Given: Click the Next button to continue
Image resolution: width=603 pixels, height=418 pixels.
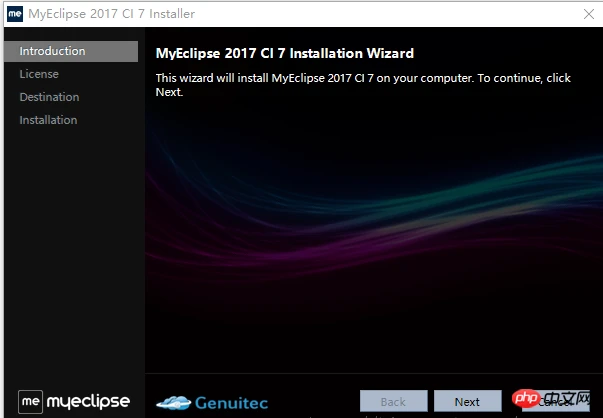Looking at the screenshot, I should (468, 401).
